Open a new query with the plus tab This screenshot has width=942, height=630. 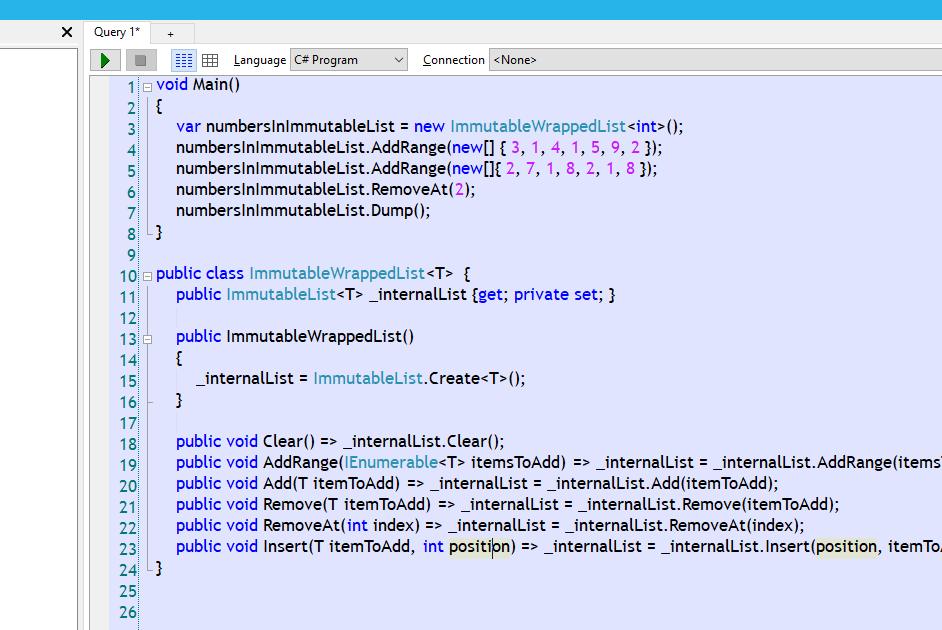click(x=170, y=32)
